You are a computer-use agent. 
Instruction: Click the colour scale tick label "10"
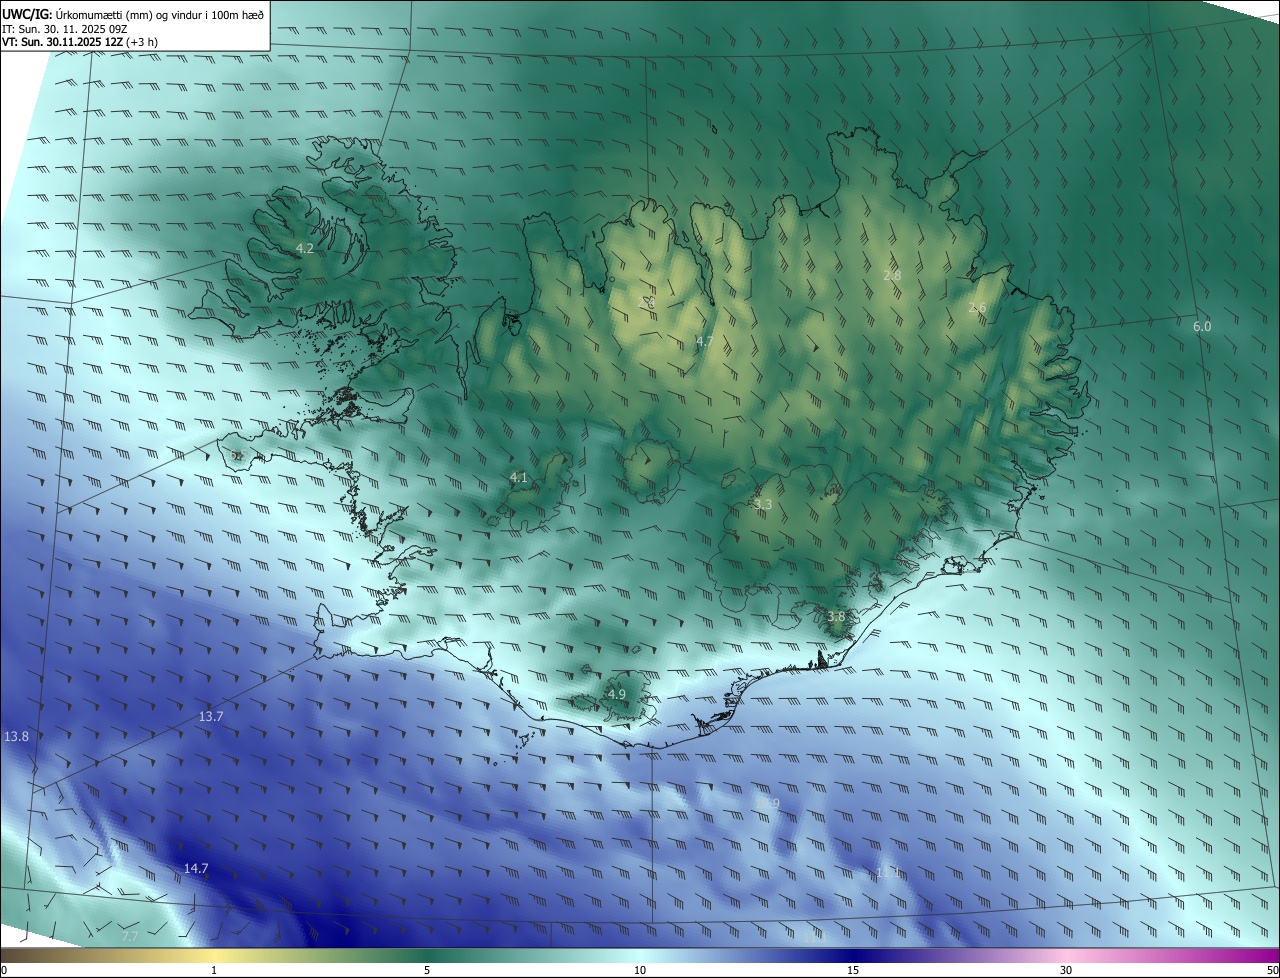(640, 970)
